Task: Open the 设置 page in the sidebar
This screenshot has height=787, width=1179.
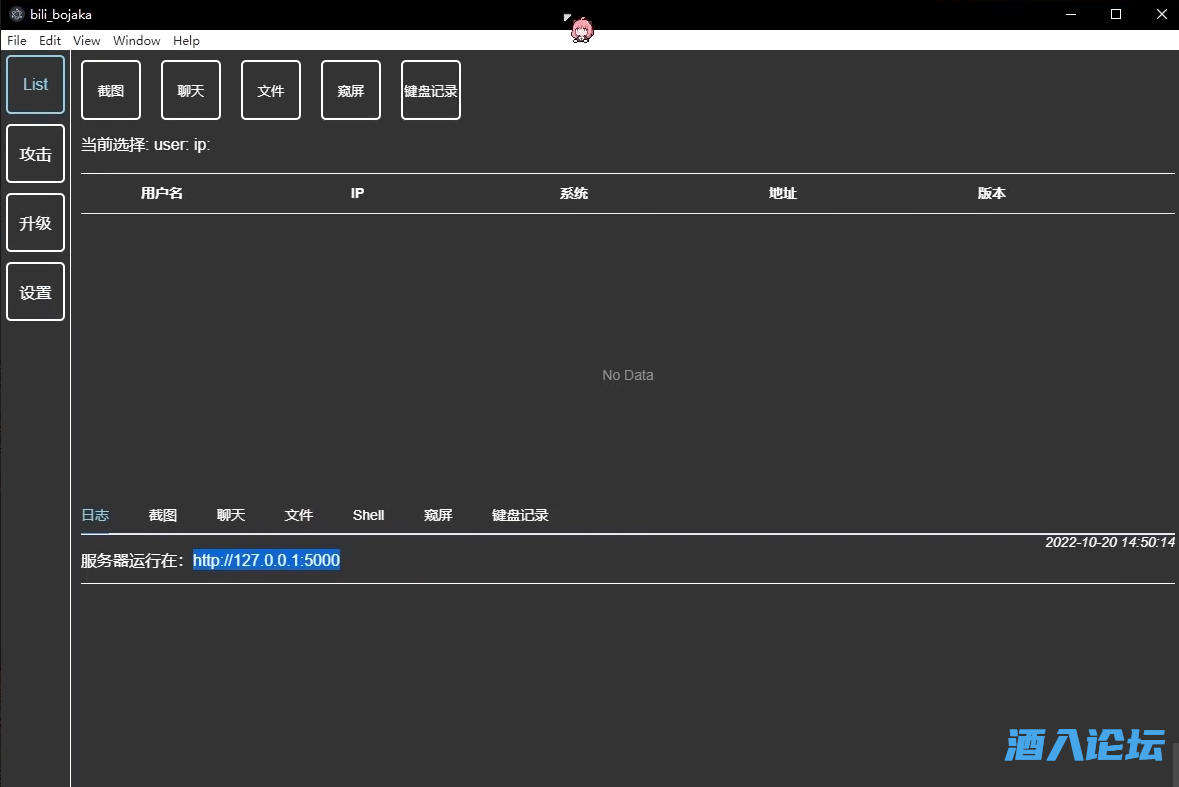Action: [x=36, y=292]
